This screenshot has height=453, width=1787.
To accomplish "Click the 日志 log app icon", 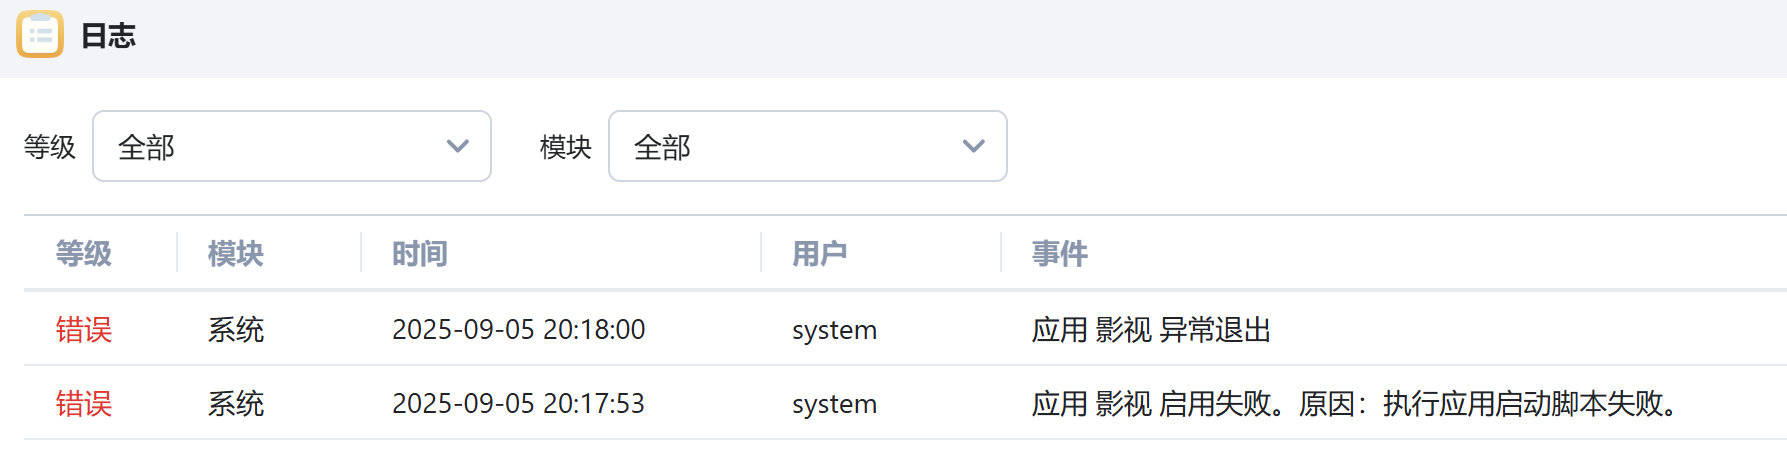I will 40,34.
